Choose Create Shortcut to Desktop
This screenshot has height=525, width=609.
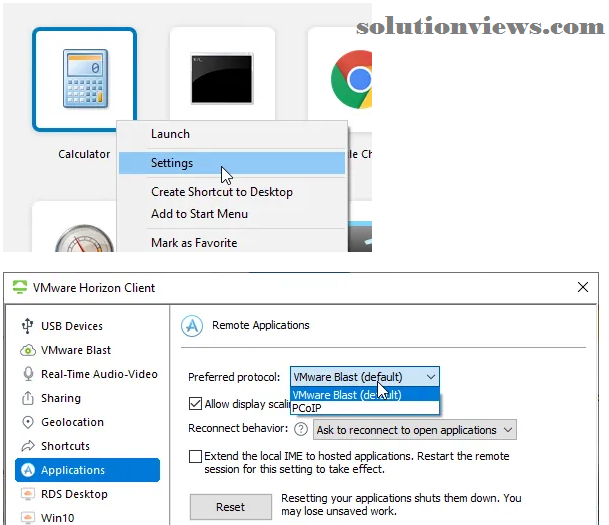pyautogui.click(x=232, y=192)
